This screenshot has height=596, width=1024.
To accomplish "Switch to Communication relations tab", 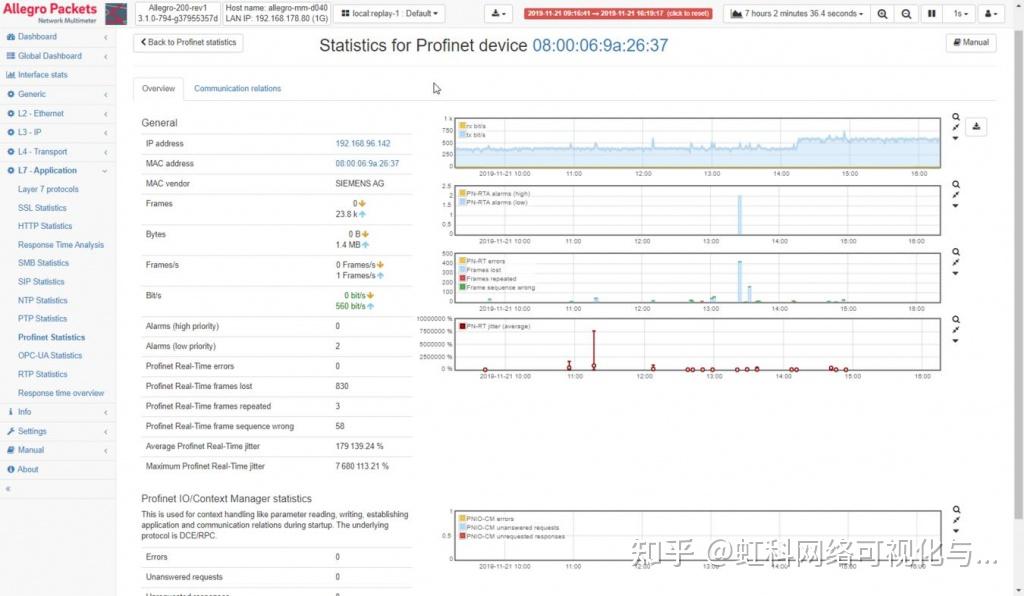I will tap(237, 88).
